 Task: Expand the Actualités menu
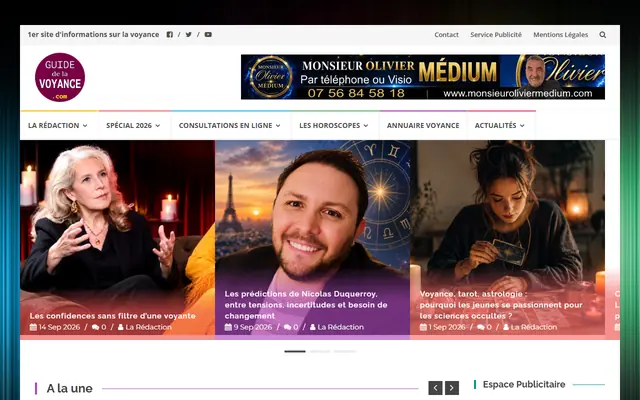[499, 125]
